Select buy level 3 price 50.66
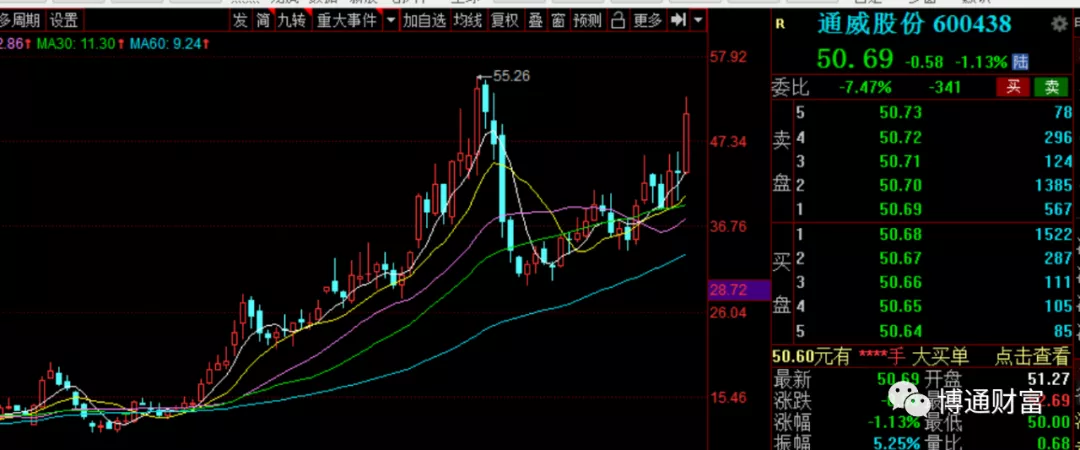 (x=900, y=283)
